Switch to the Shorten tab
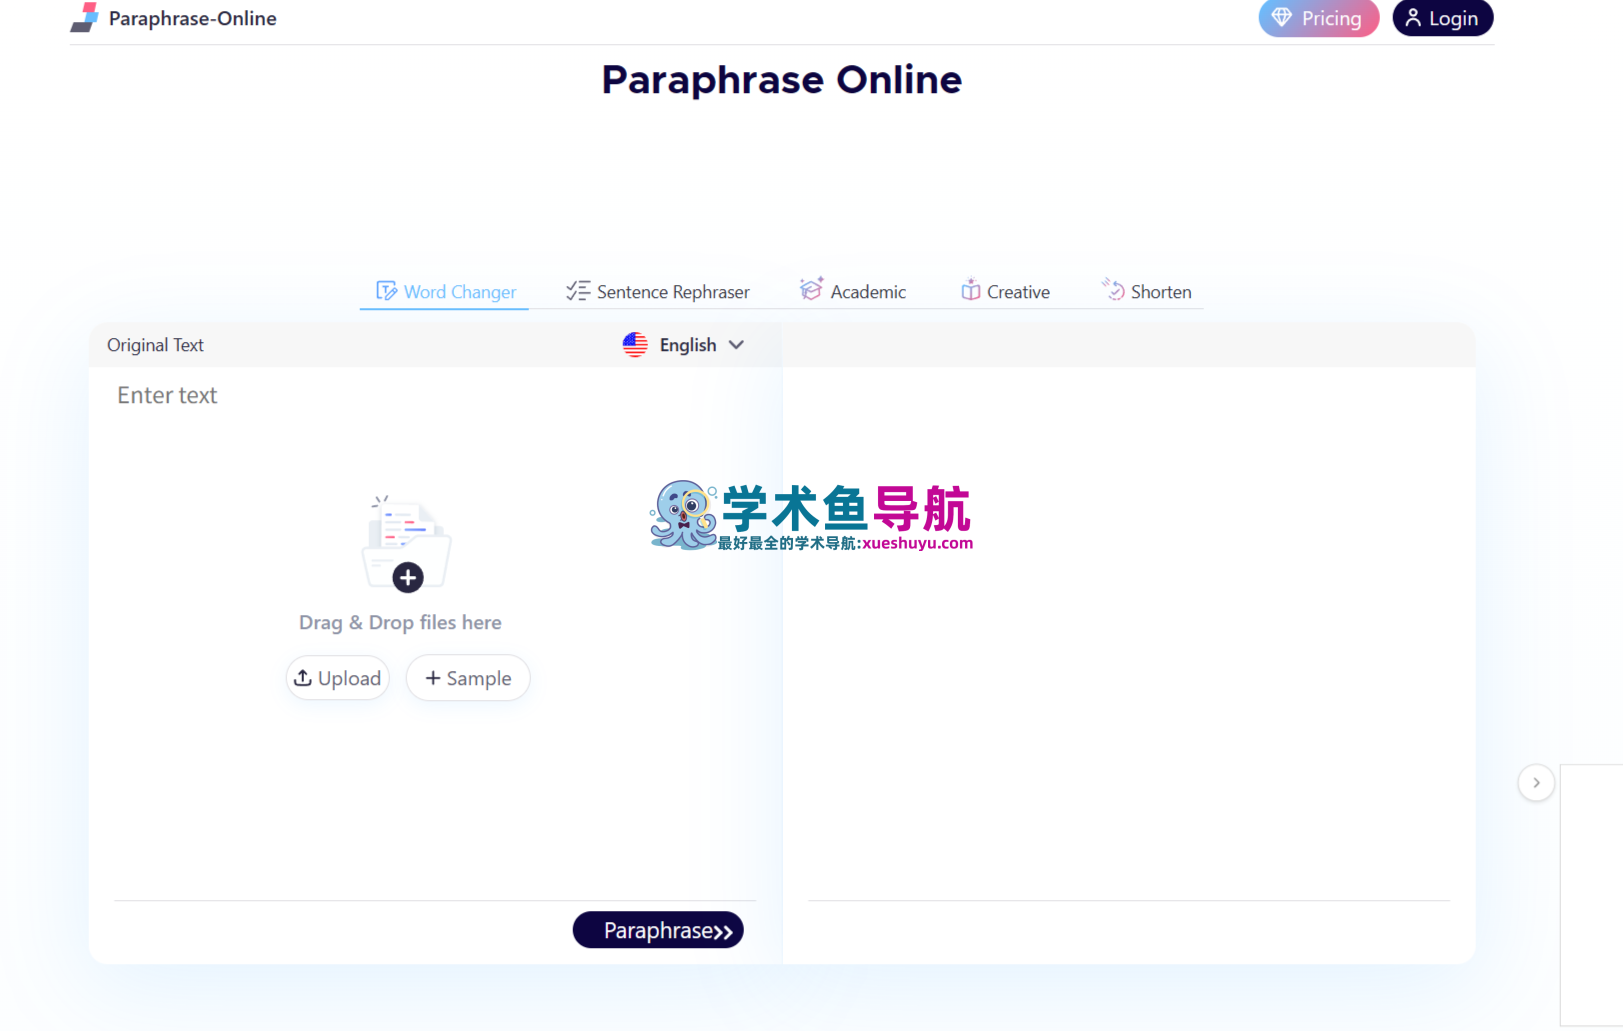This screenshot has width=1623, height=1031. point(1147,291)
